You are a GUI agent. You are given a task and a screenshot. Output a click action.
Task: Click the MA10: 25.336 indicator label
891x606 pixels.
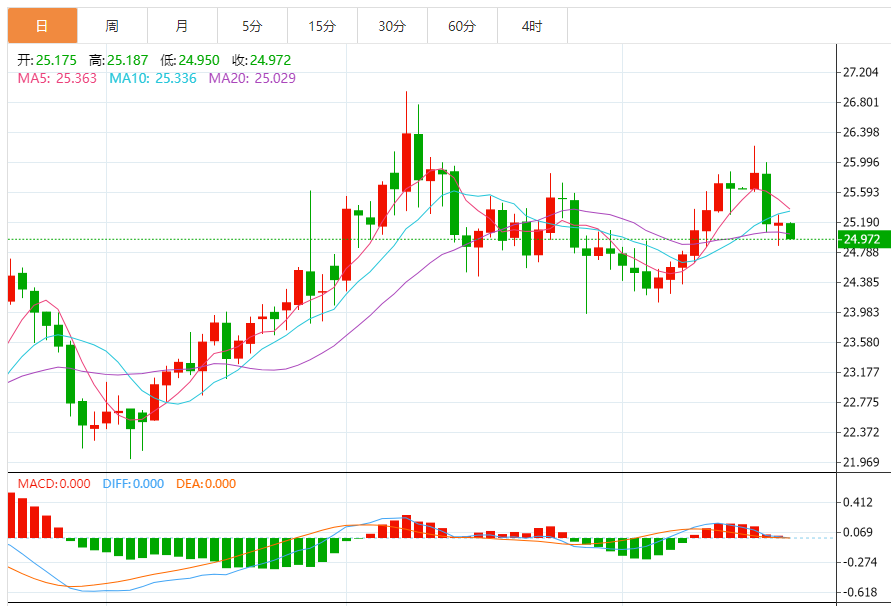(153, 78)
